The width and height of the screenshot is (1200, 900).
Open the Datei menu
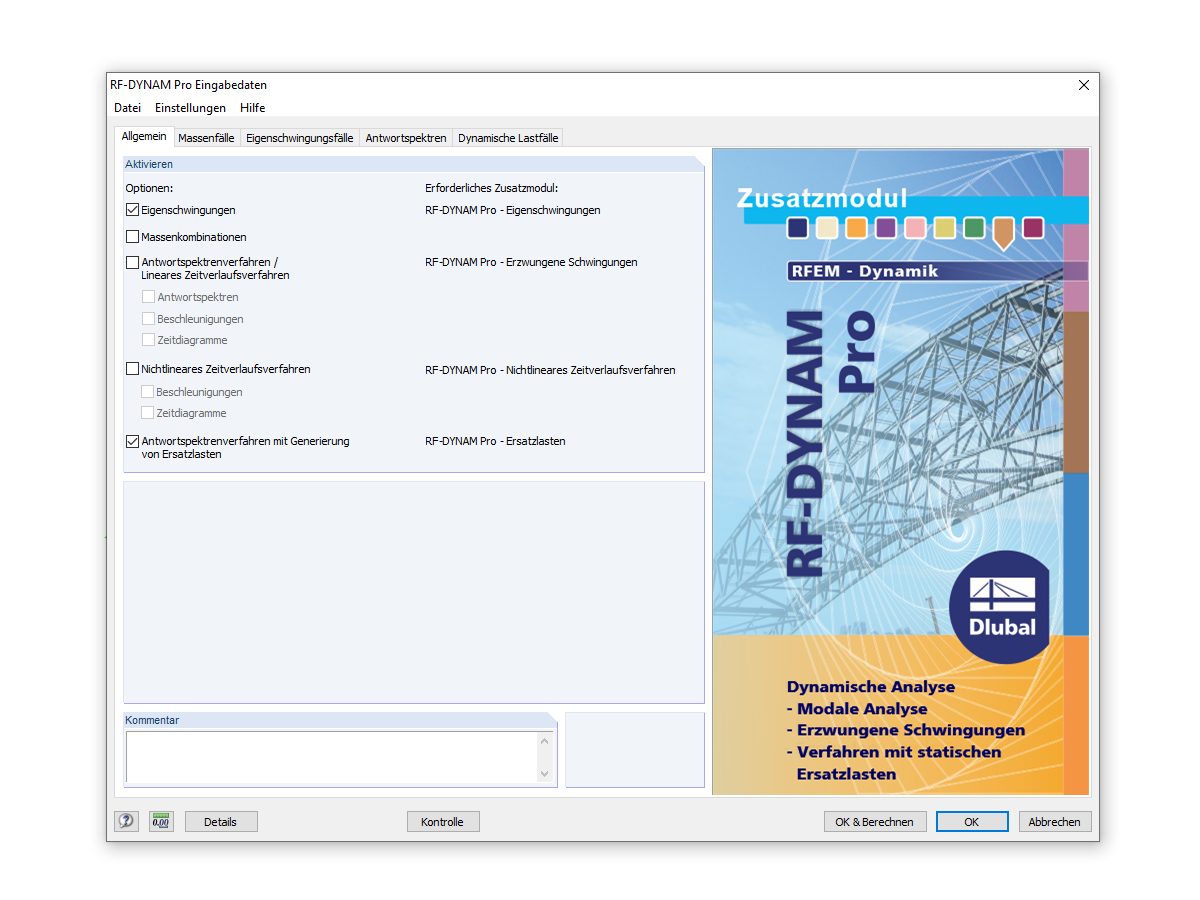click(x=127, y=108)
